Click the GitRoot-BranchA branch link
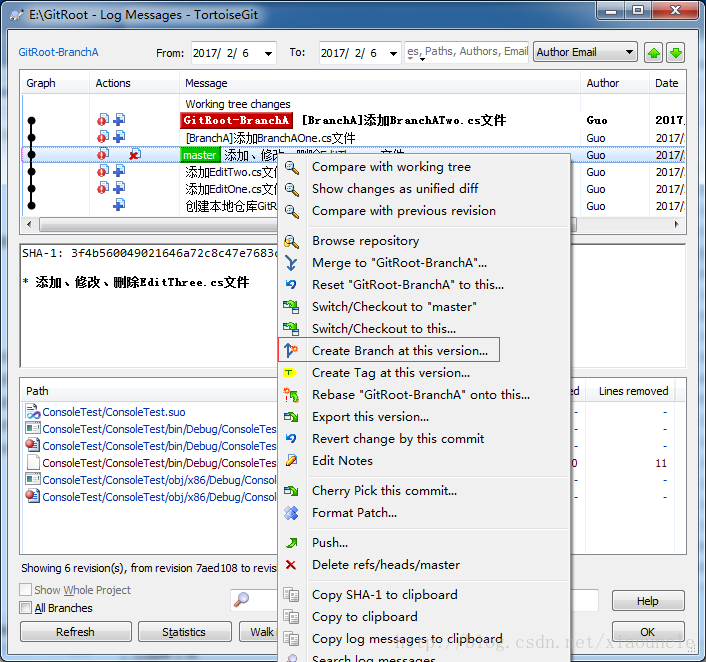 [59, 52]
